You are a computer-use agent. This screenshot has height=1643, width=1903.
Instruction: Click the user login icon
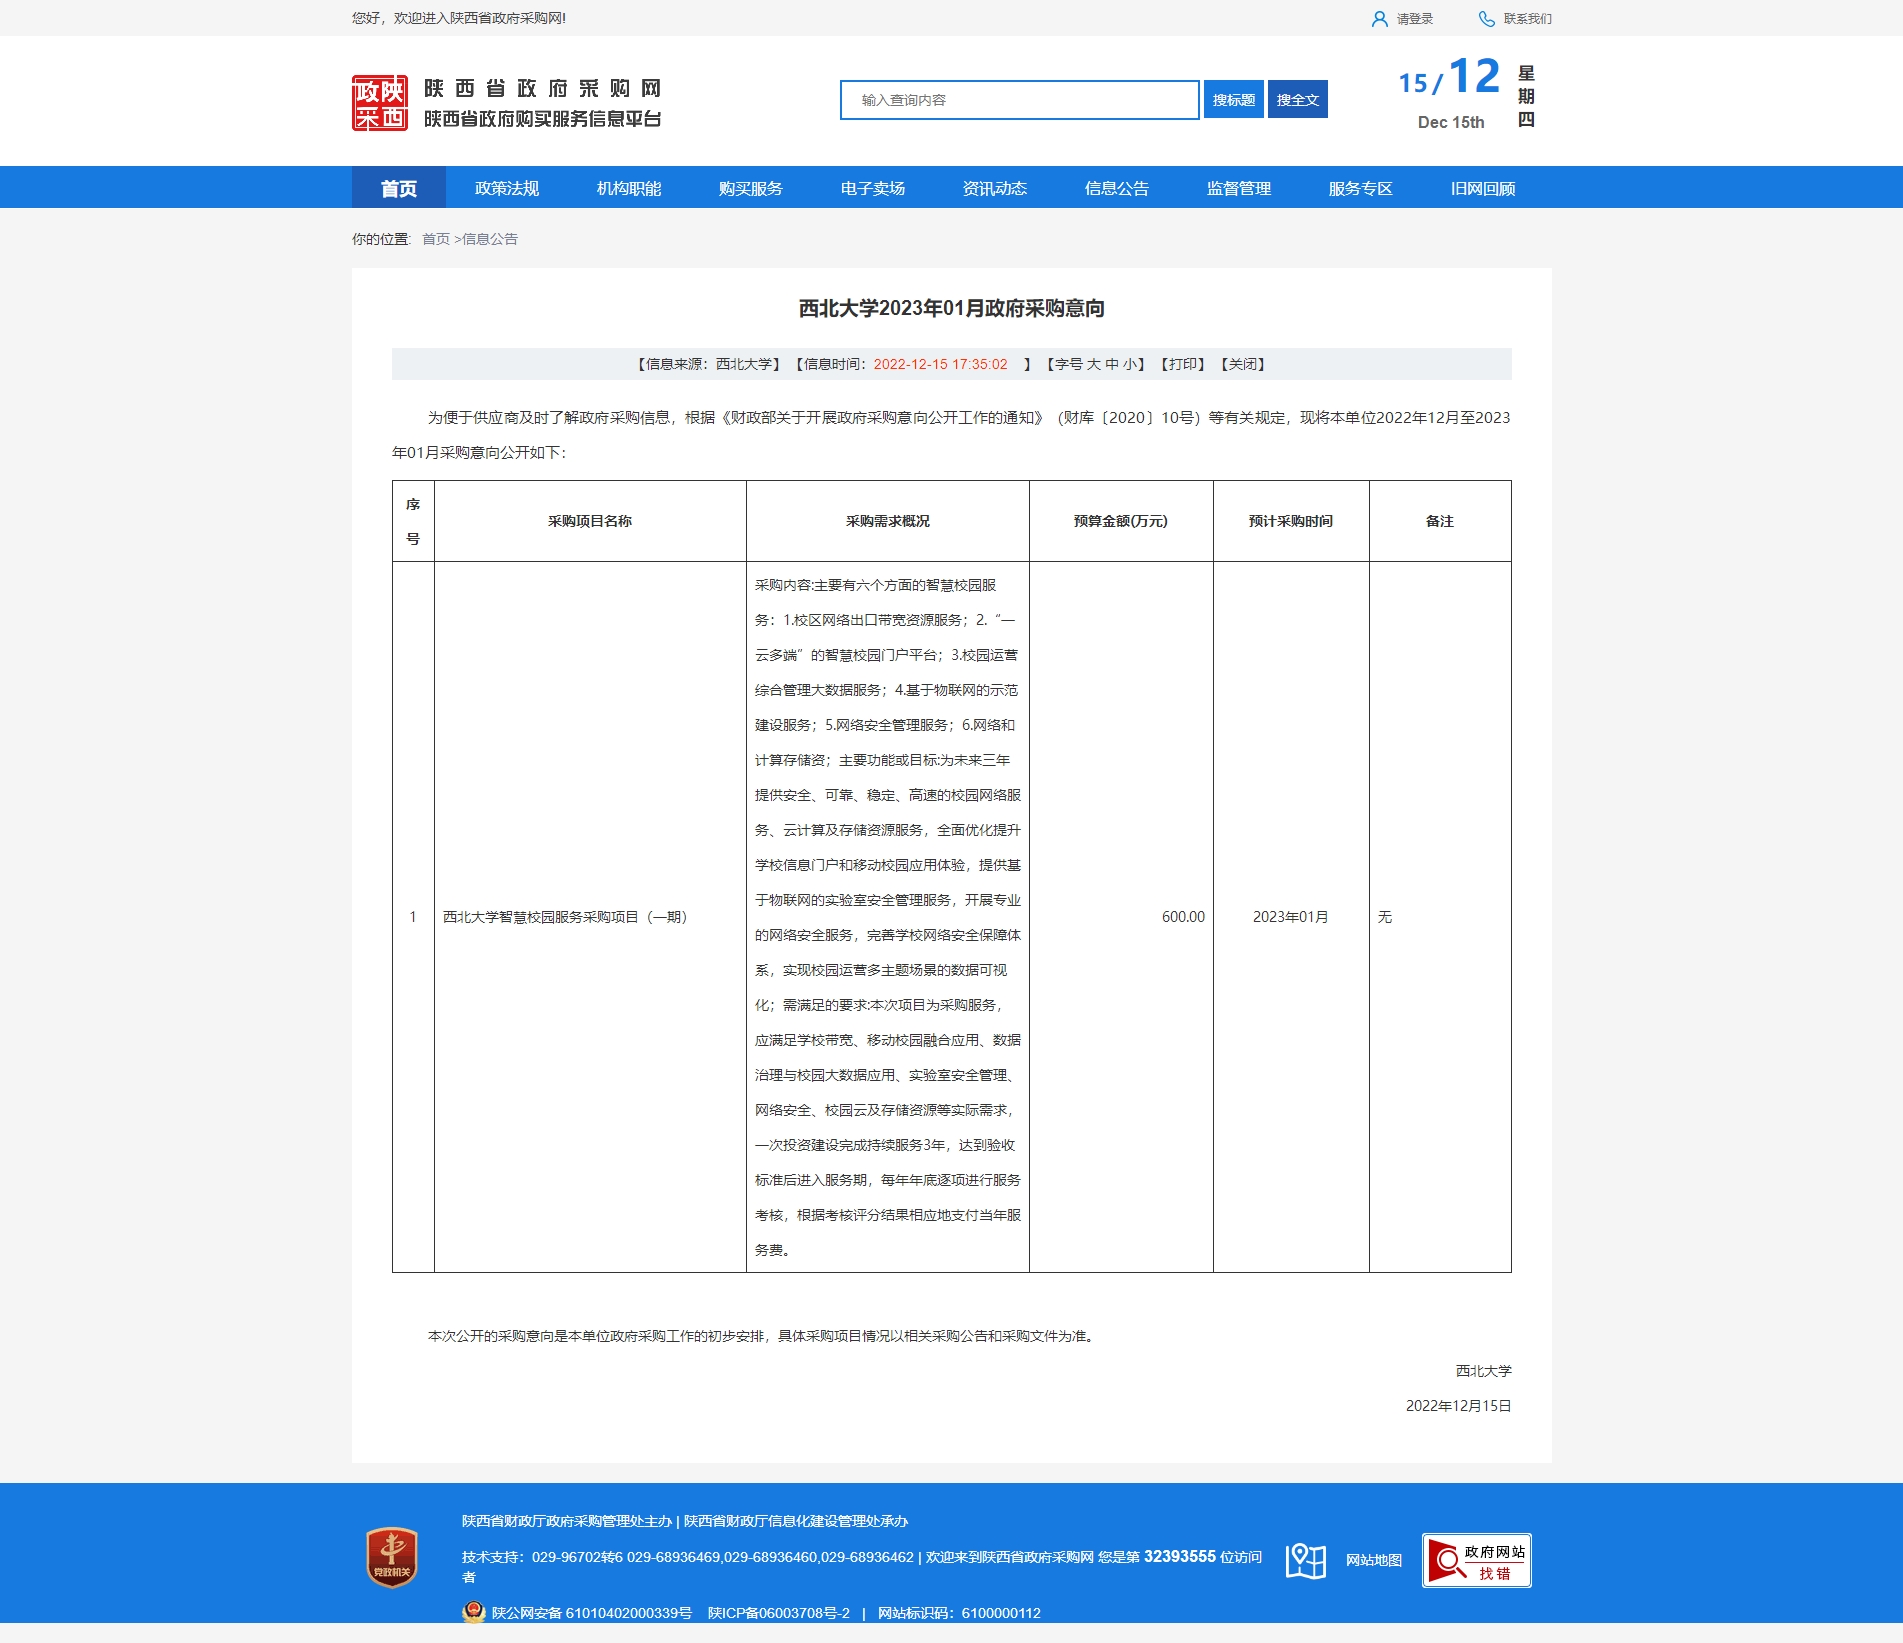click(1379, 19)
